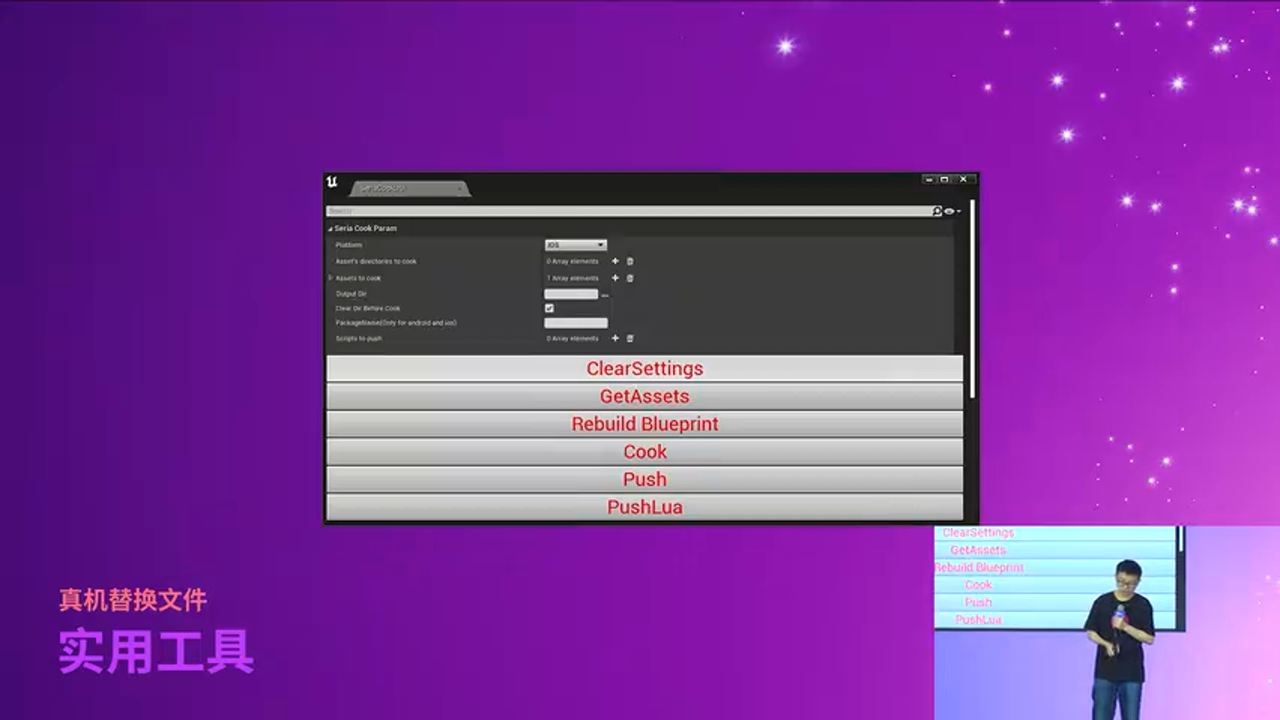Click the PackageName input field
Screen dimensions: 1280x720
(576, 323)
